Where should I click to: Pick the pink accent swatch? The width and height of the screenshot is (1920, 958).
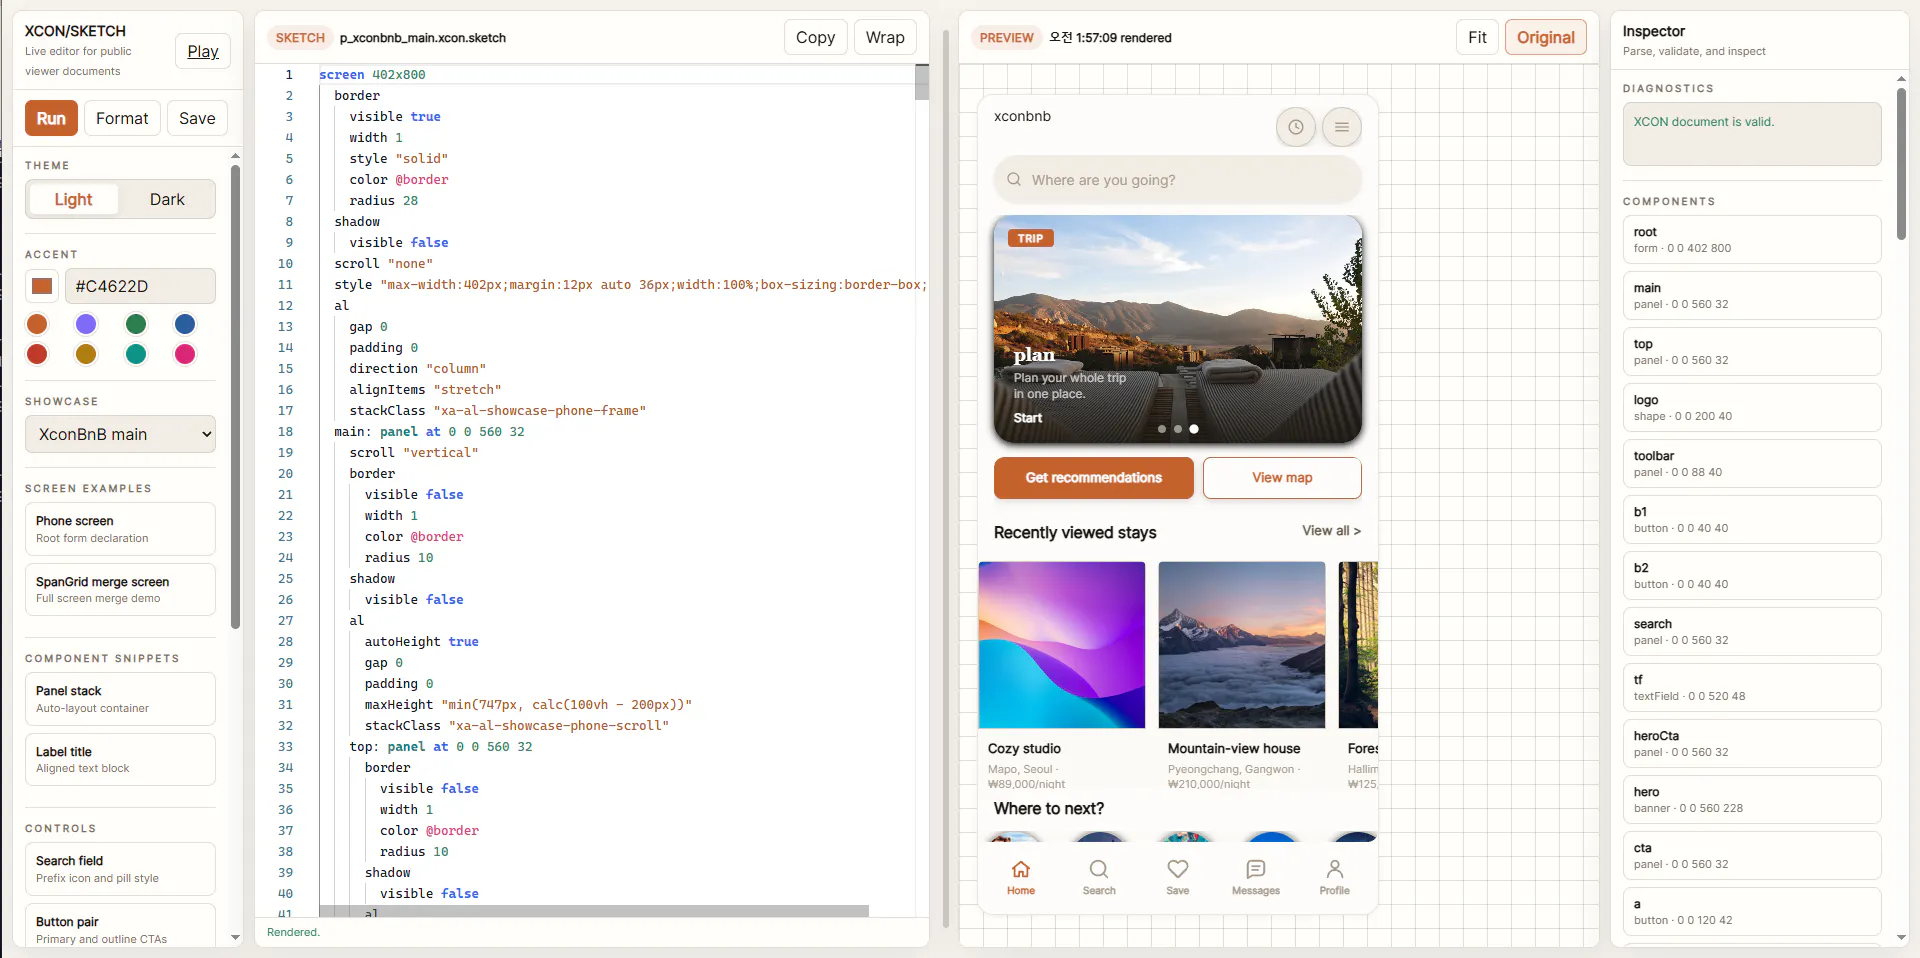[x=185, y=354]
